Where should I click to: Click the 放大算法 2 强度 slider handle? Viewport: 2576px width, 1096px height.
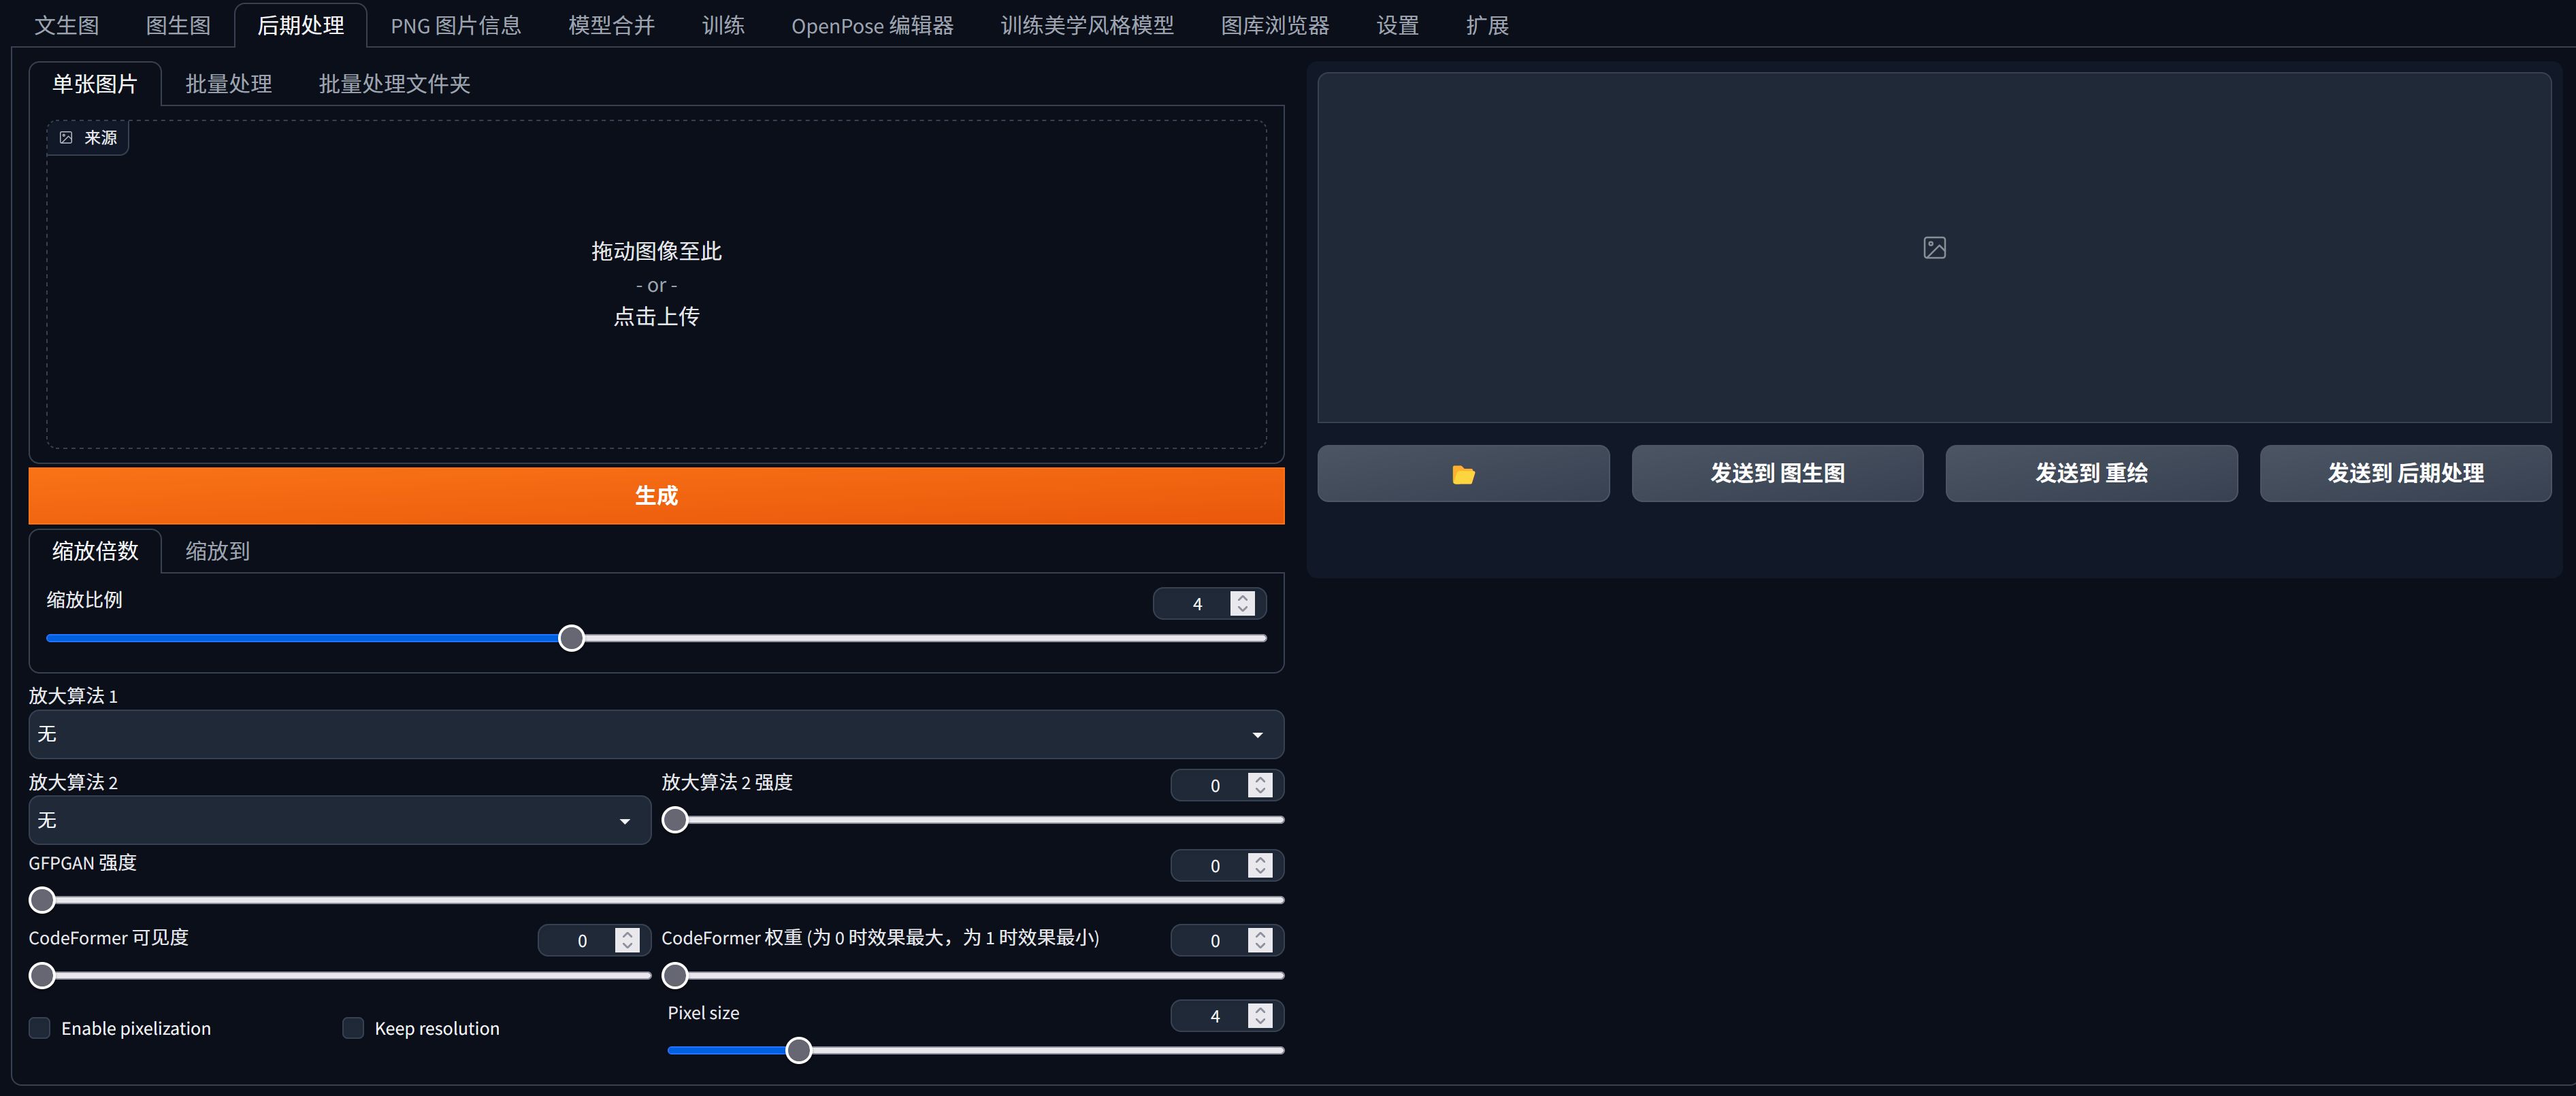[x=676, y=820]
